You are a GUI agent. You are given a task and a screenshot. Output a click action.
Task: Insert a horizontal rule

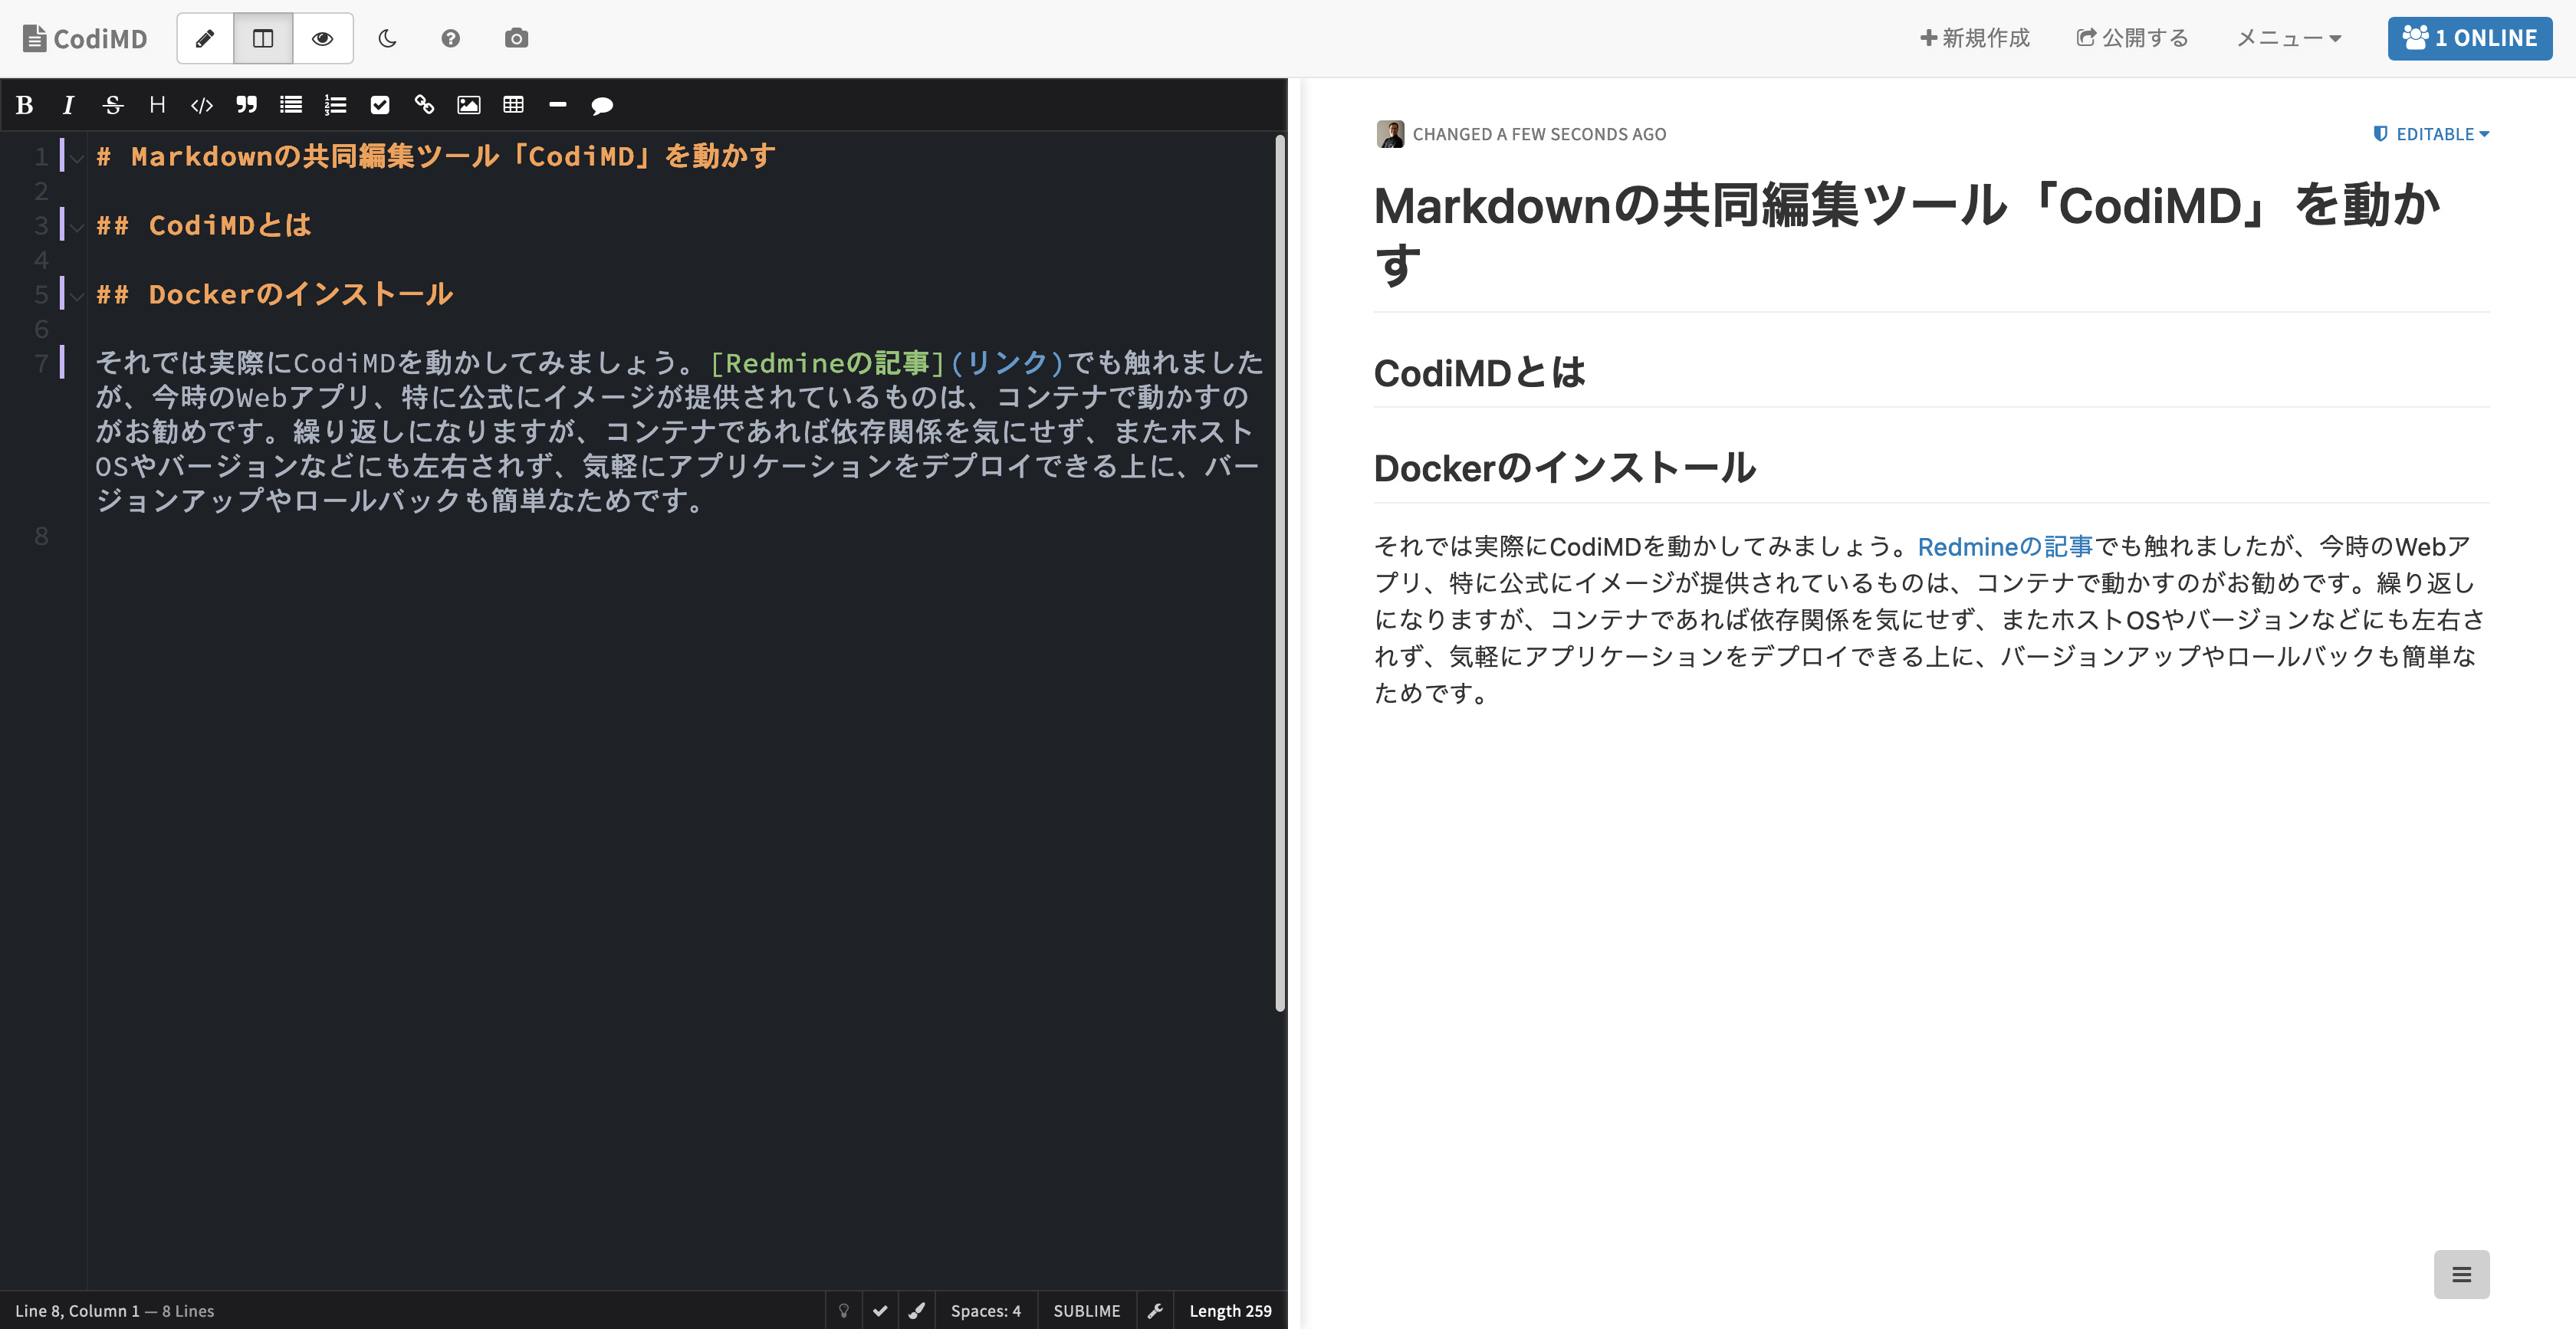click(x=558, y=105)
